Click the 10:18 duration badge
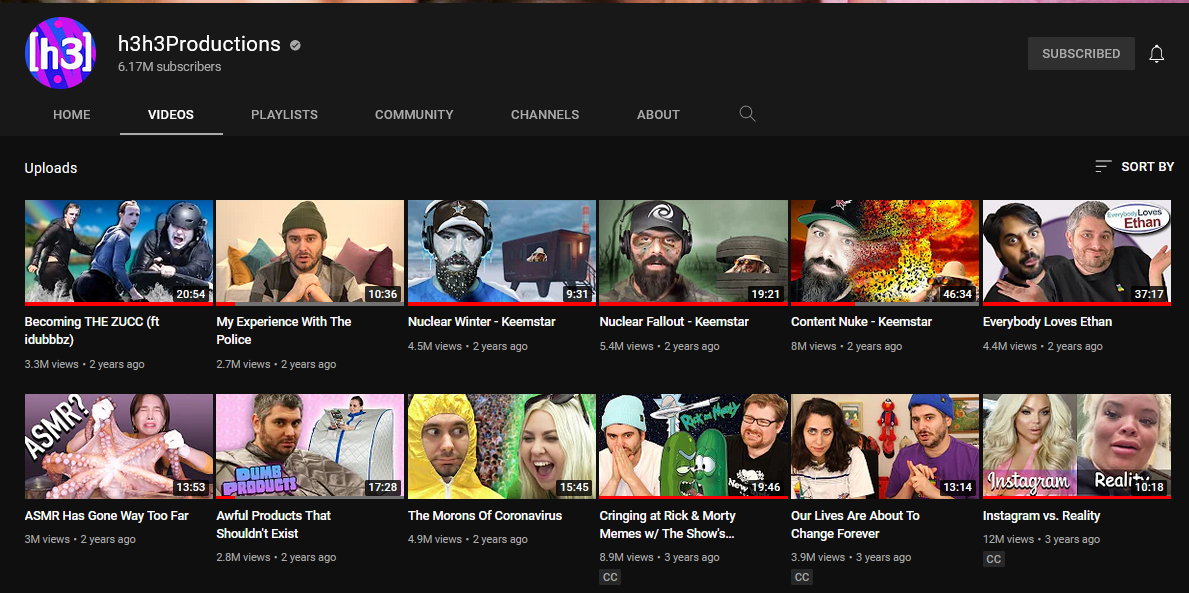 coord(1149,488)
